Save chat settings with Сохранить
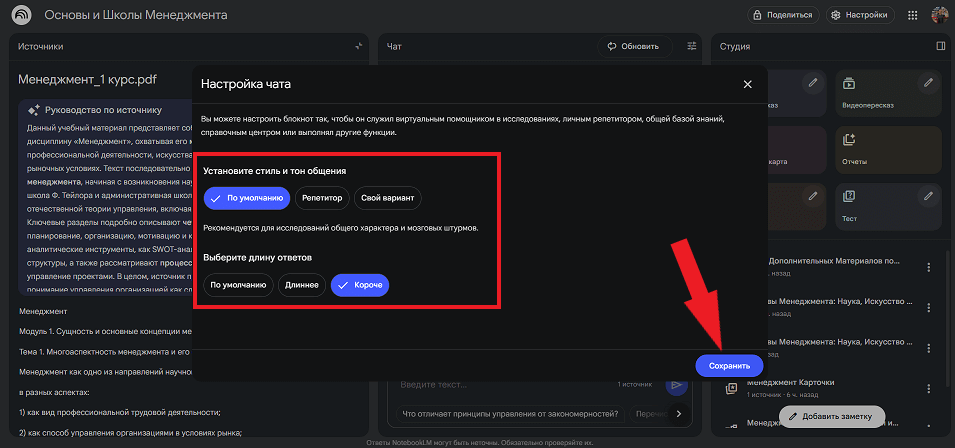 (x=729, y=366)
